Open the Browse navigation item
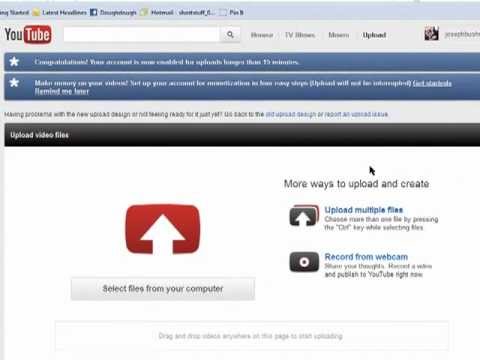 point(262,35)
